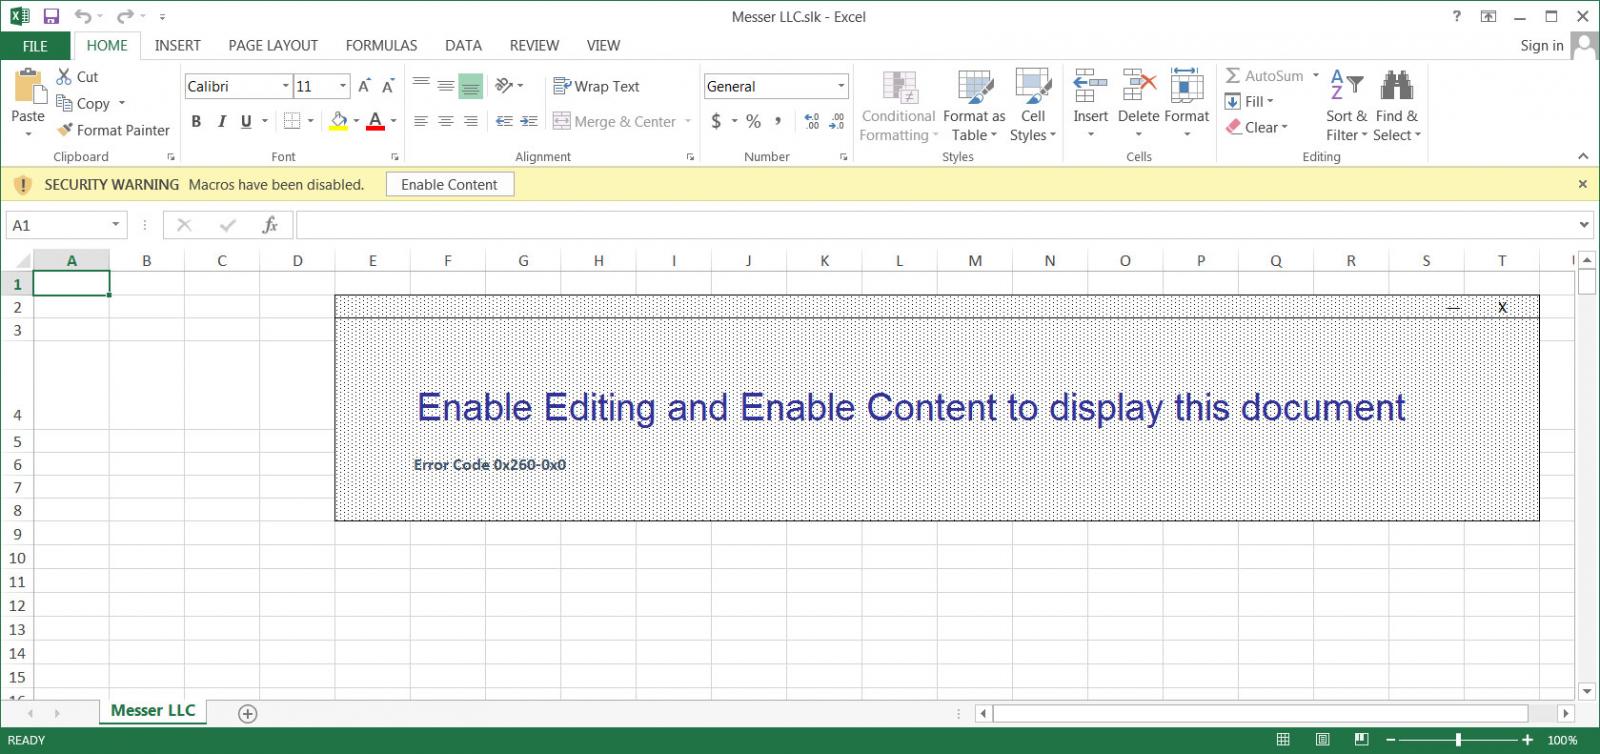Click Sign in link
The height and width of the screenshot is (754, 1600).
point(1541,45)
